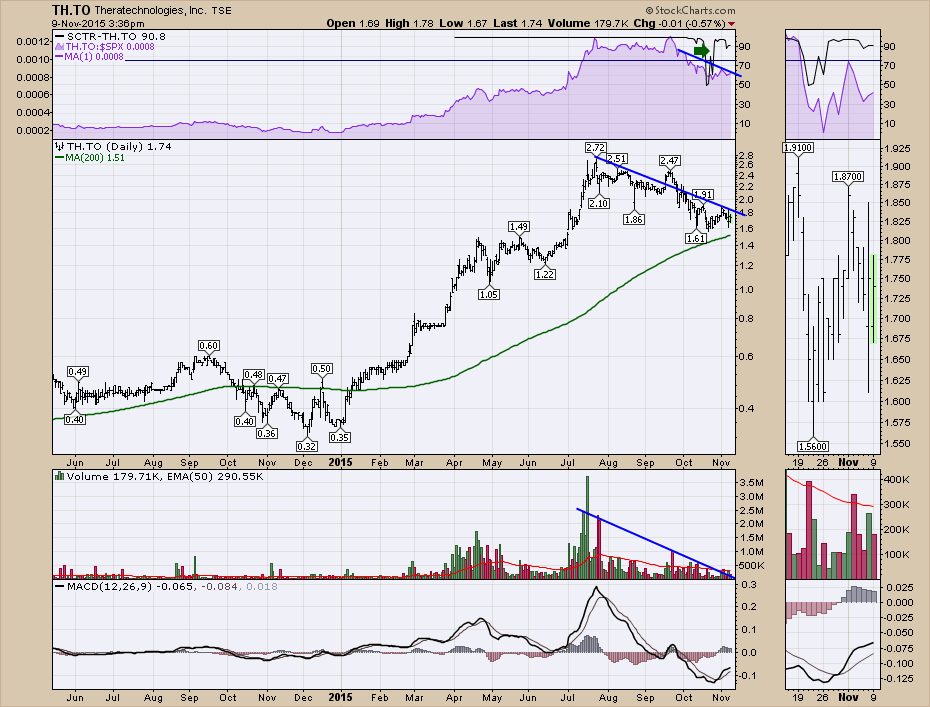
Task: Select the Low 1.67 value
Action: point(463,24)
